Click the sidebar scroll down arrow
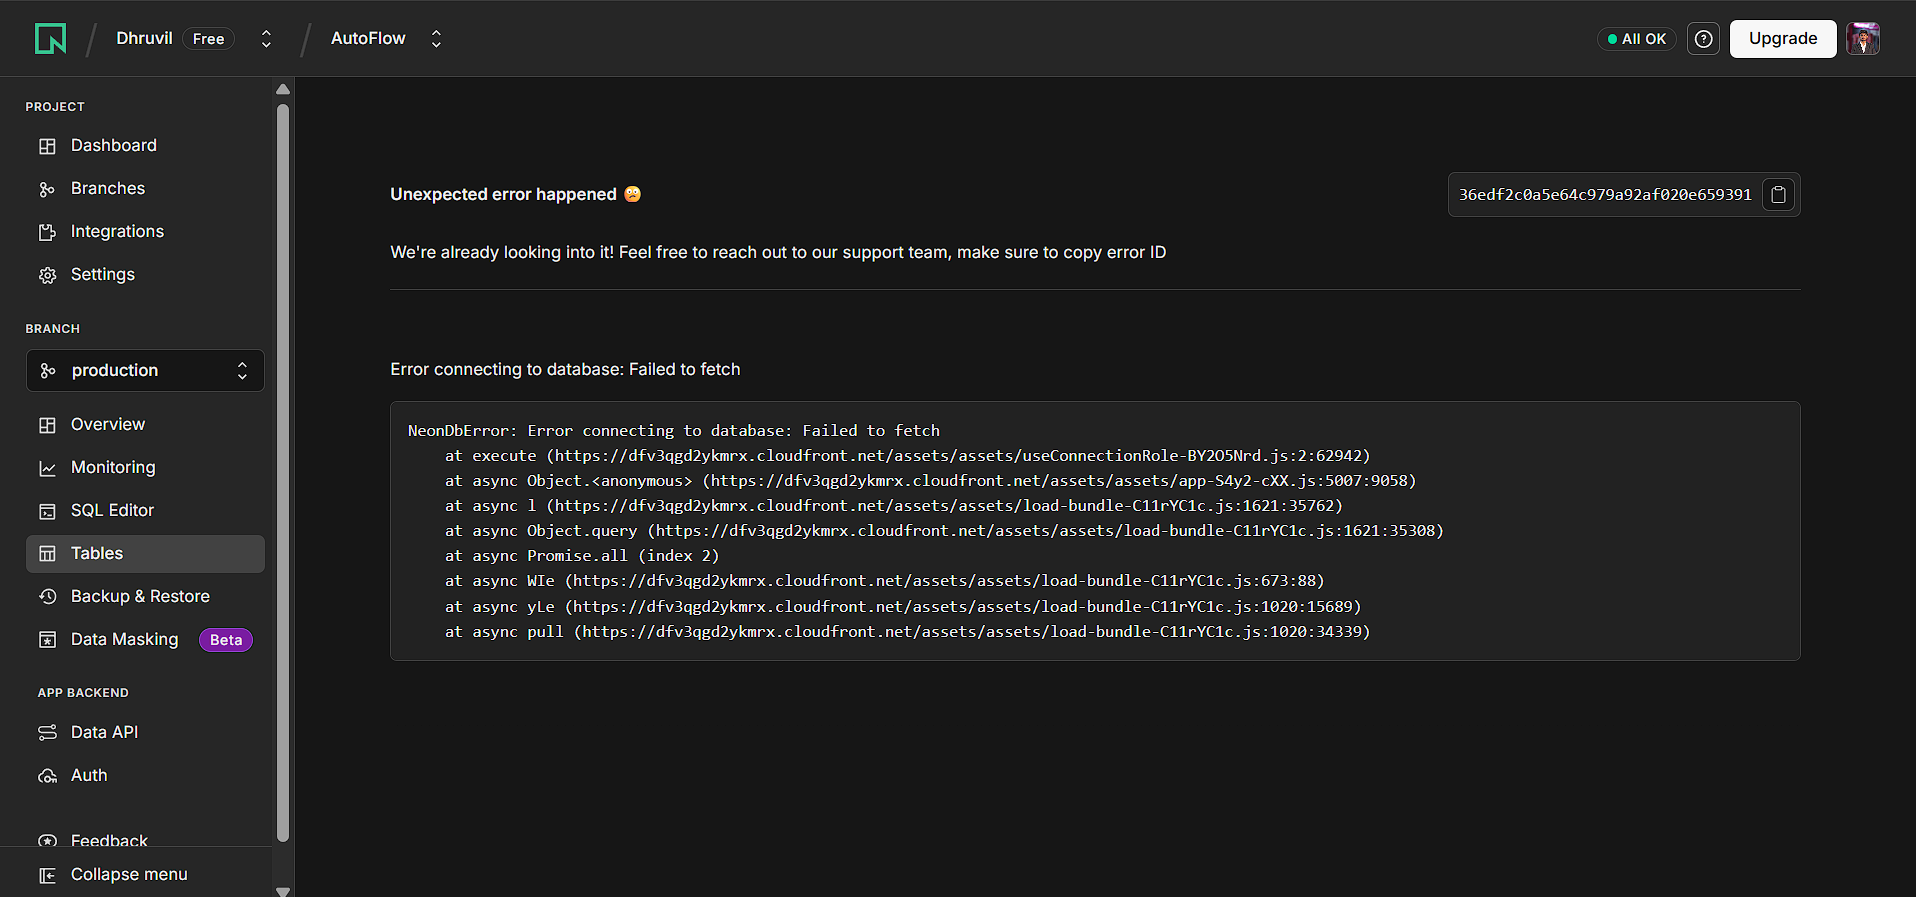The width and height of the screenshot is (1916, 897). click(x=283, y=891)
